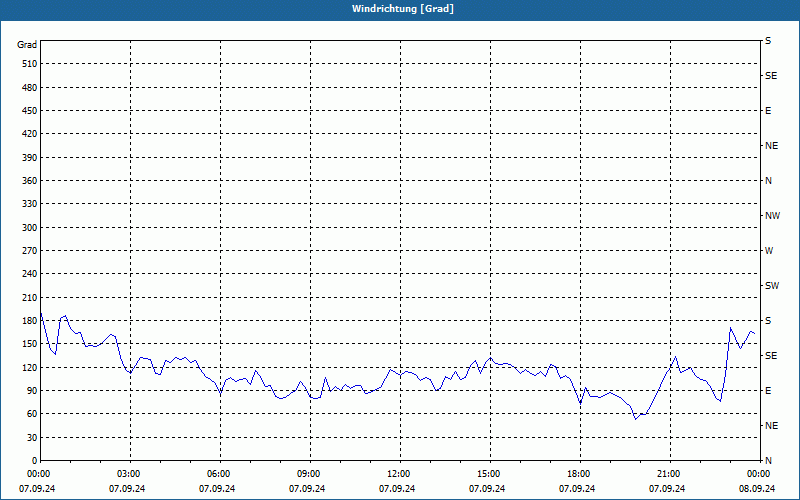
Task: Click the 270 value on the left axis
Action: click(x=30, y=251)
